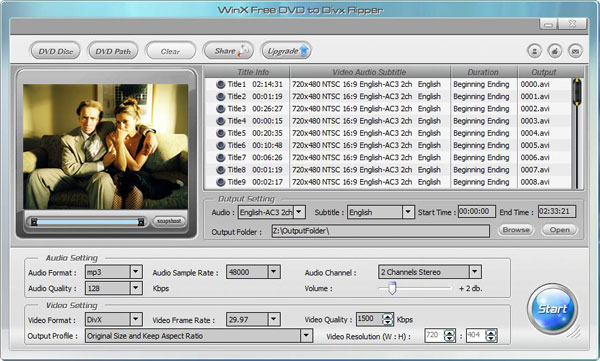Click the Output column header
600x361 pixels.
pos(544,72)
